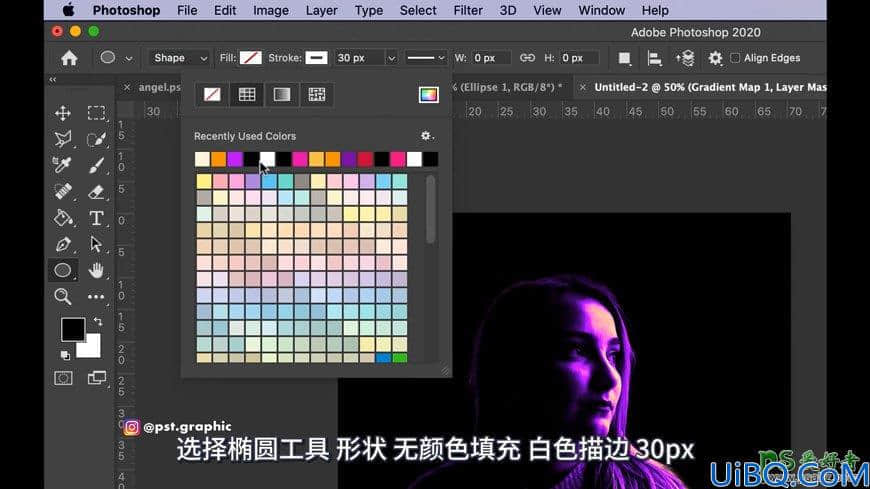Set stroke to No Color

point(212,94)
